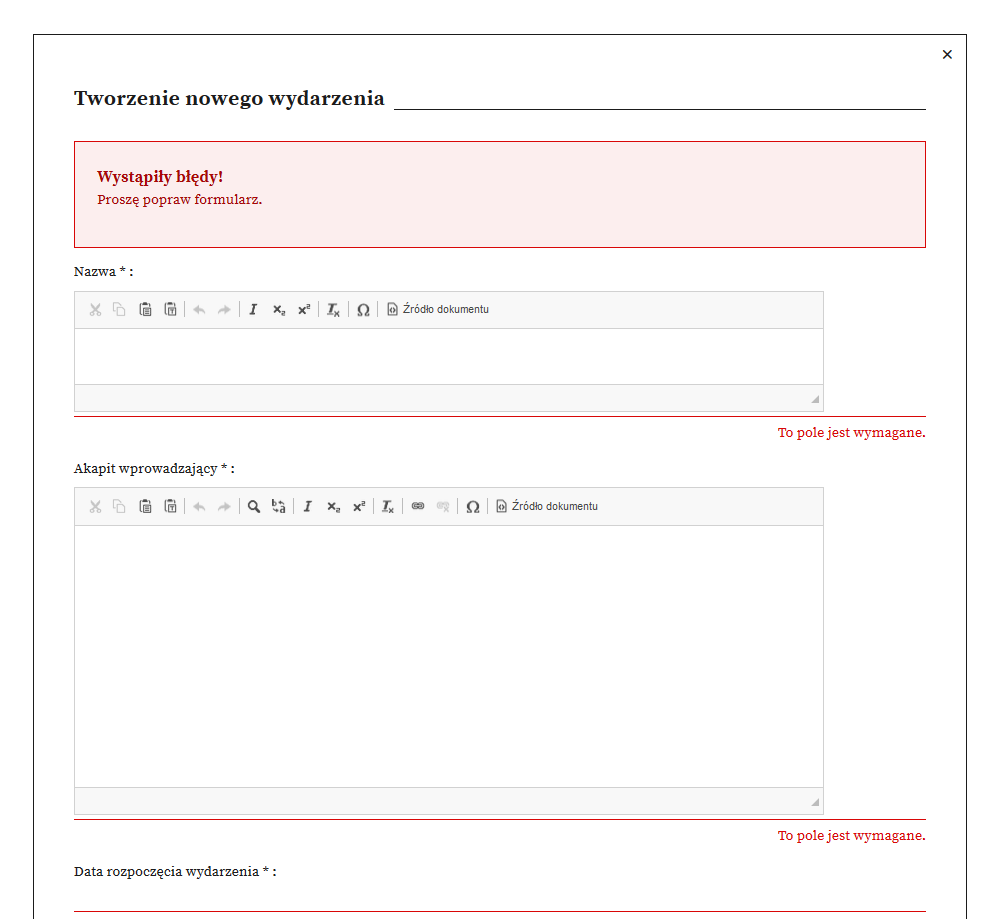This screenshot has height=919, width=1007.
Task: Apply superscript in Akapit wprowadzający editor
Action: (358, 507)
